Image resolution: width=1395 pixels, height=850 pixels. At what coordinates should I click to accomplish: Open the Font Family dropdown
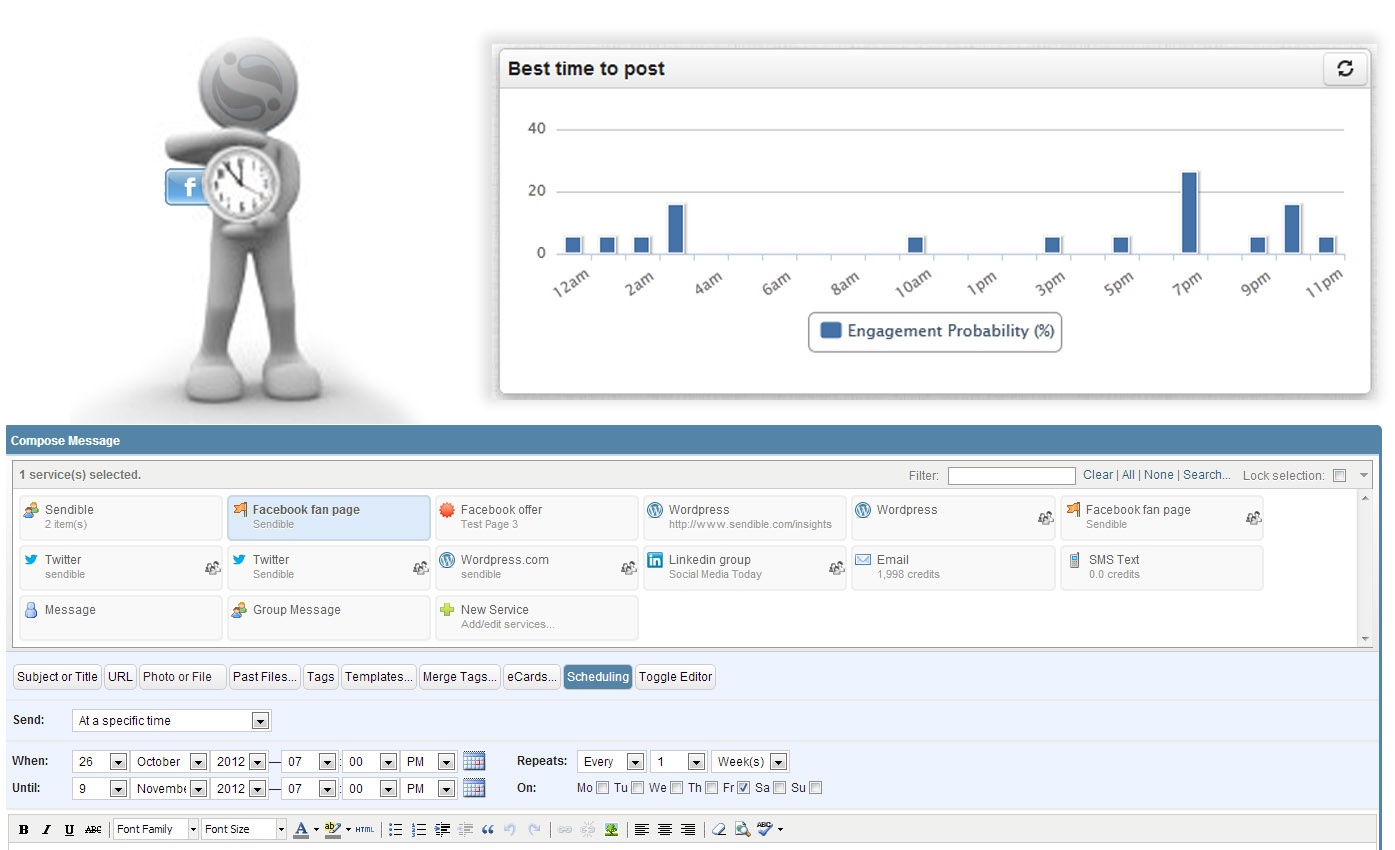pyautogui.click(x=156, y=829)
